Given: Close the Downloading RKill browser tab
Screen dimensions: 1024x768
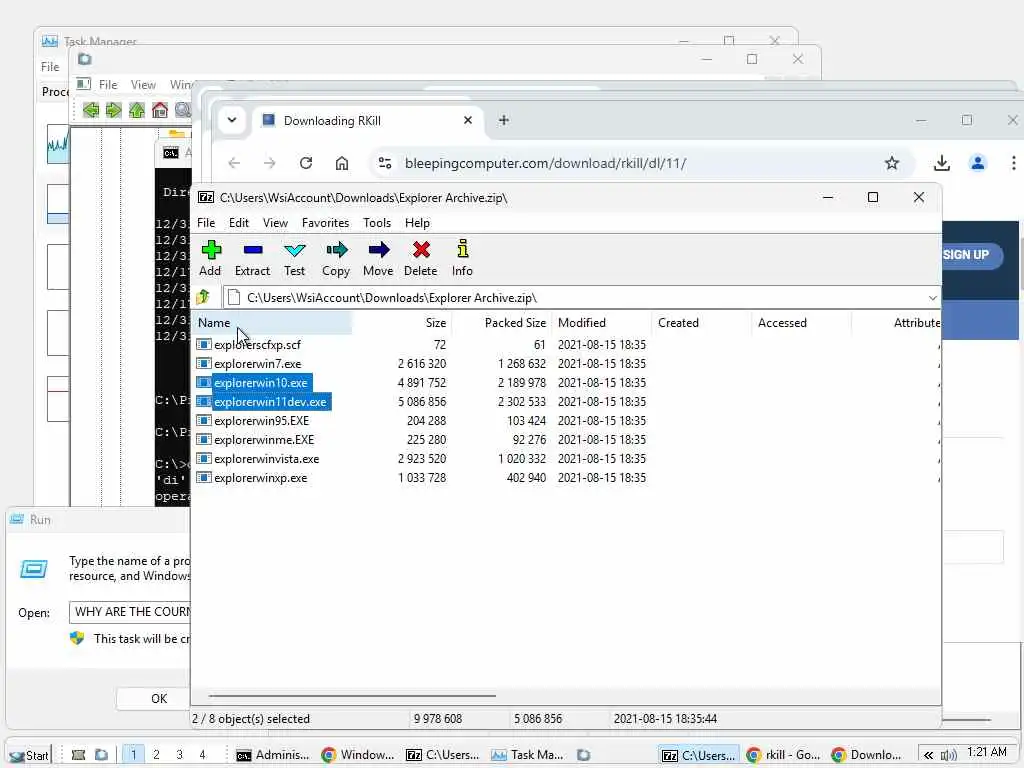Looking at the screenshot, I should coord(468,120).
